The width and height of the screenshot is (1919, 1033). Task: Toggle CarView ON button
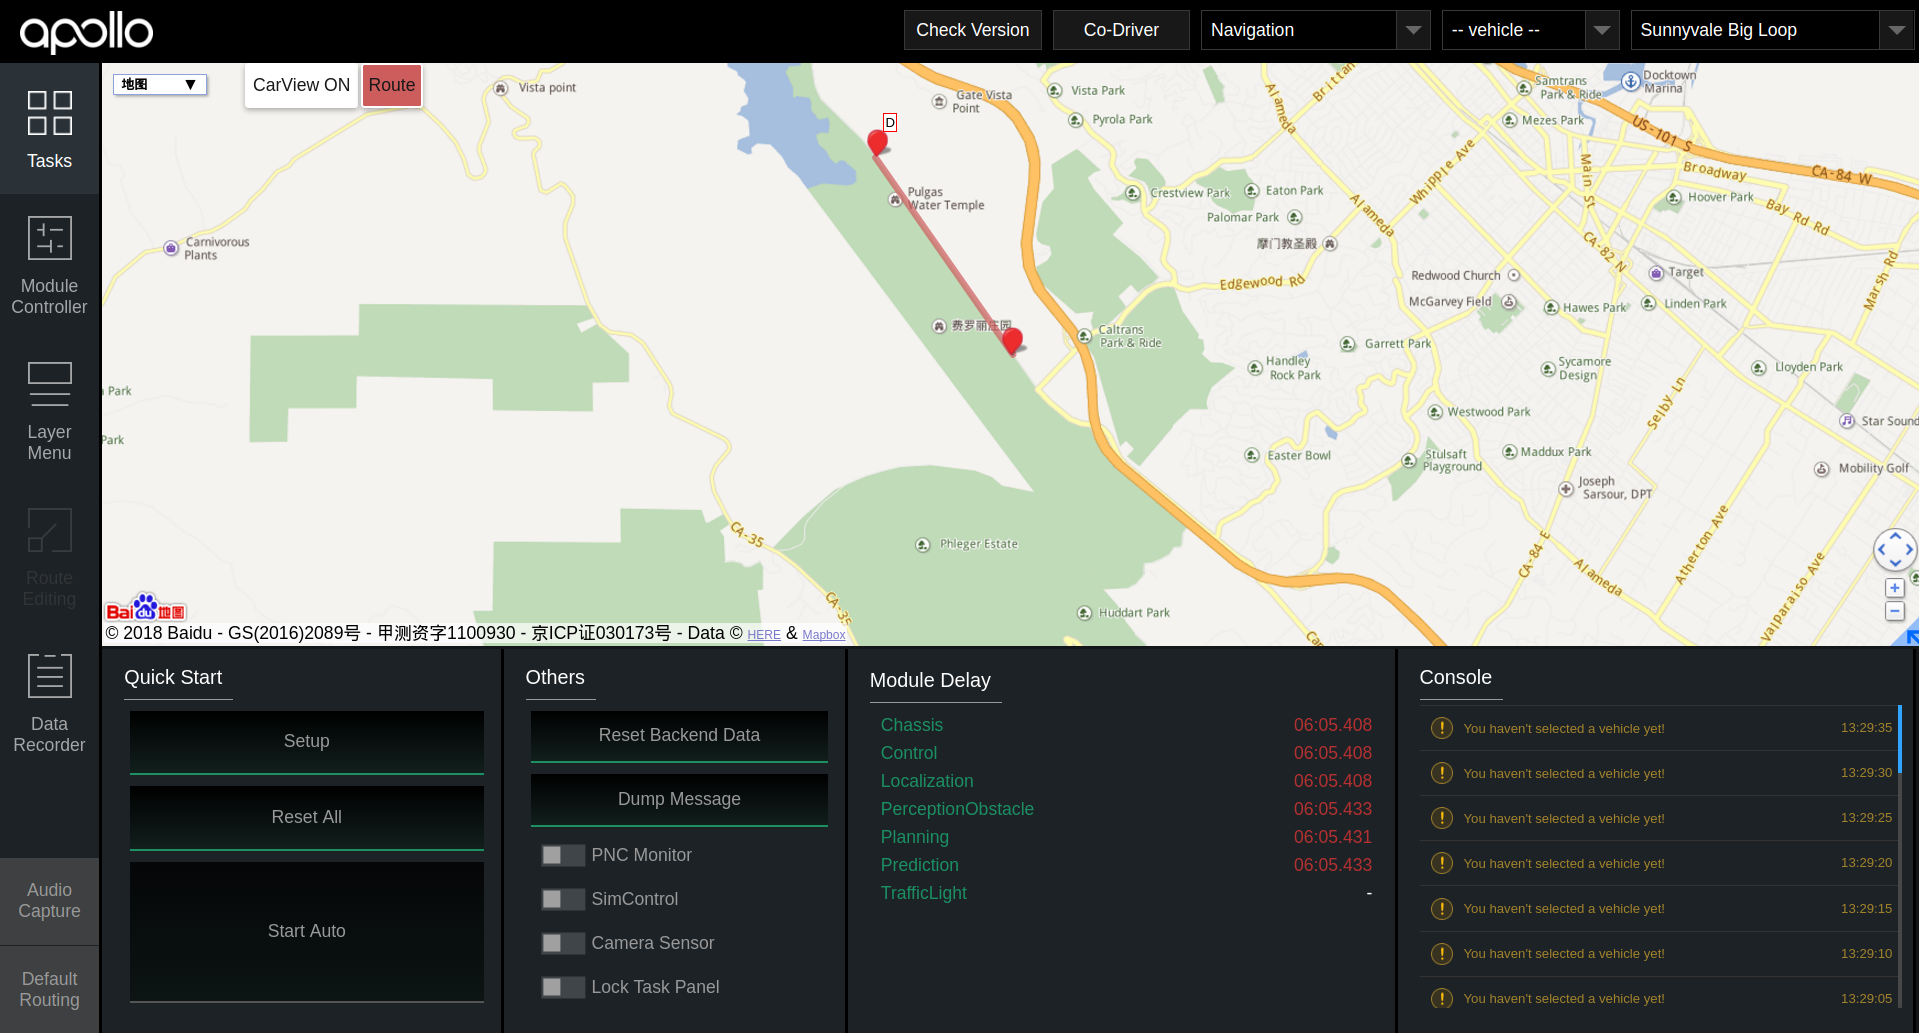[301, 85]
